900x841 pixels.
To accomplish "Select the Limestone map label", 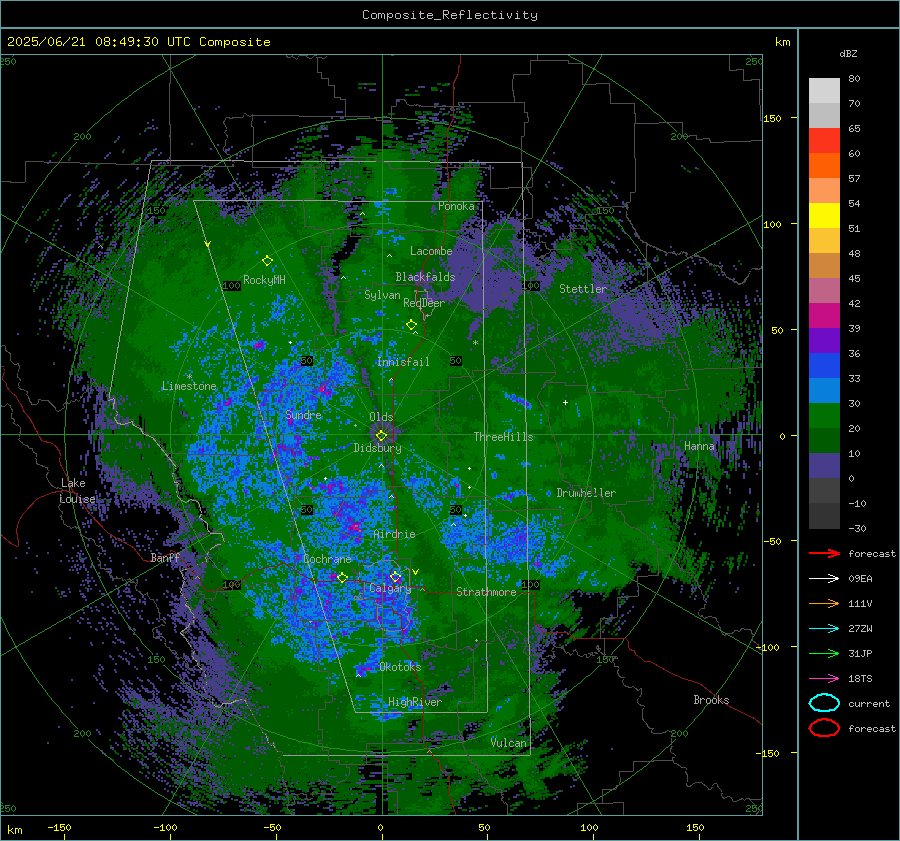I will [189, 386].
